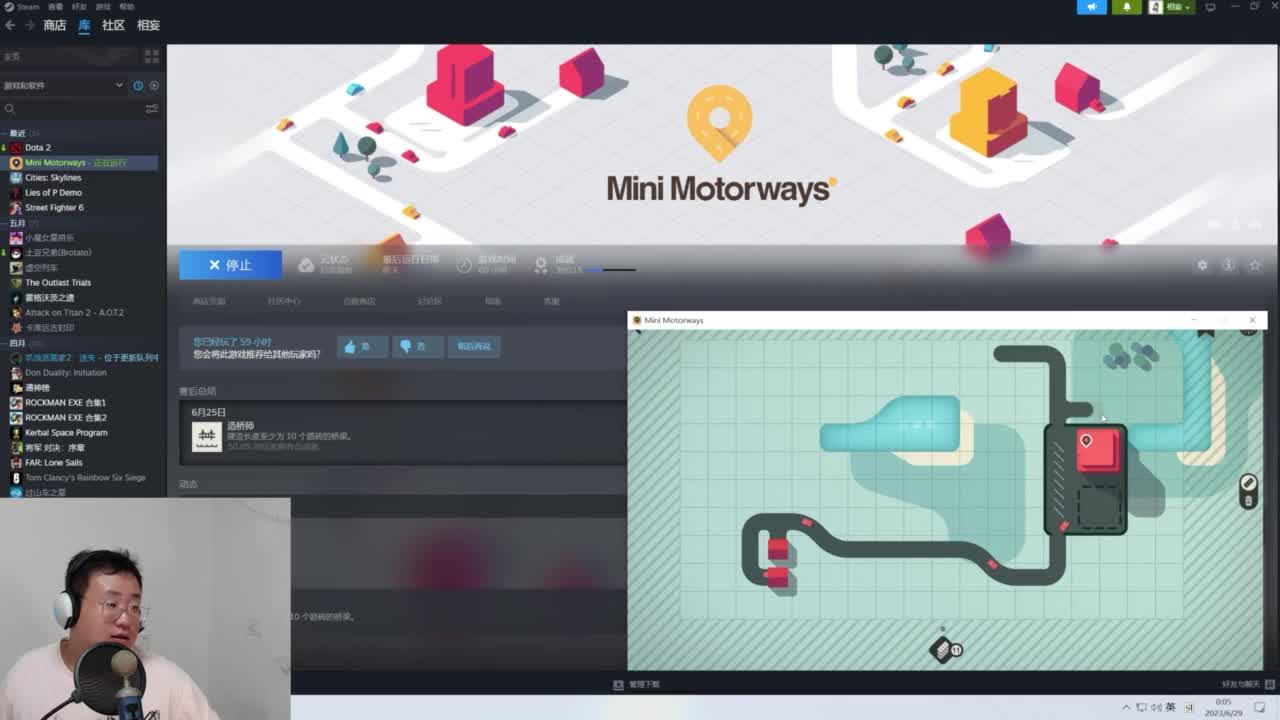Click the 造桥师 bridge achievement icon
Screen dimensions: 1280x720
(207, 436)
